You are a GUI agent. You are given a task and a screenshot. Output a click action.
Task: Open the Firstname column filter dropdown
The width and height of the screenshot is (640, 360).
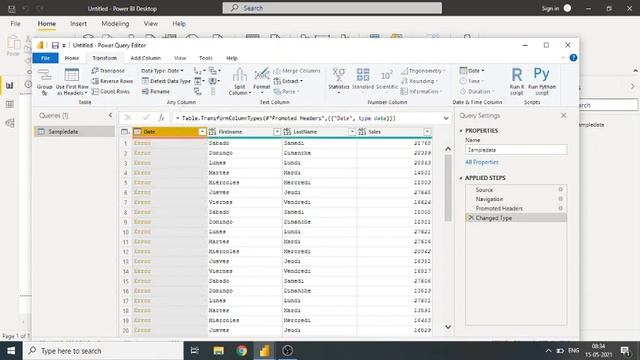[277, 132]
